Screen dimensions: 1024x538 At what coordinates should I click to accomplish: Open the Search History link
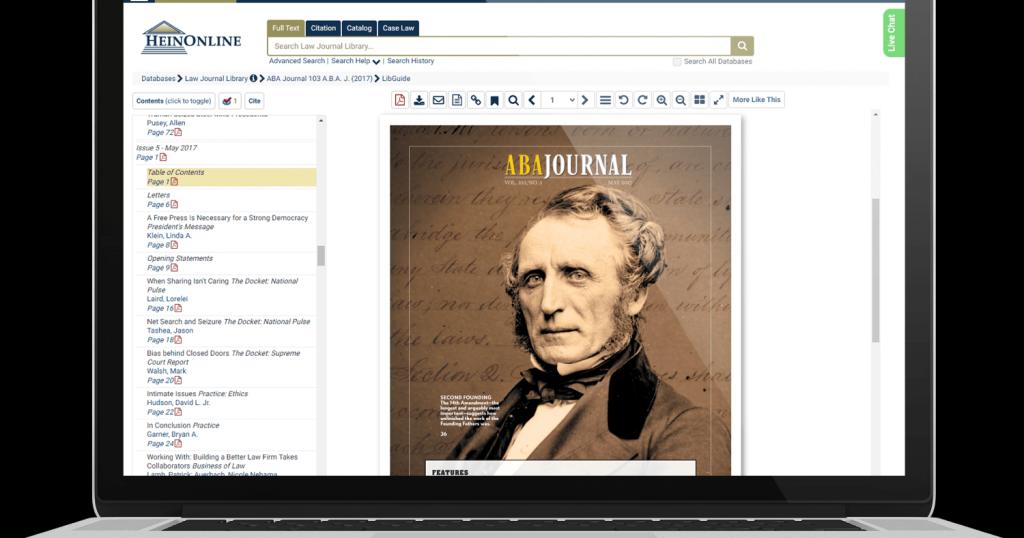410,61
